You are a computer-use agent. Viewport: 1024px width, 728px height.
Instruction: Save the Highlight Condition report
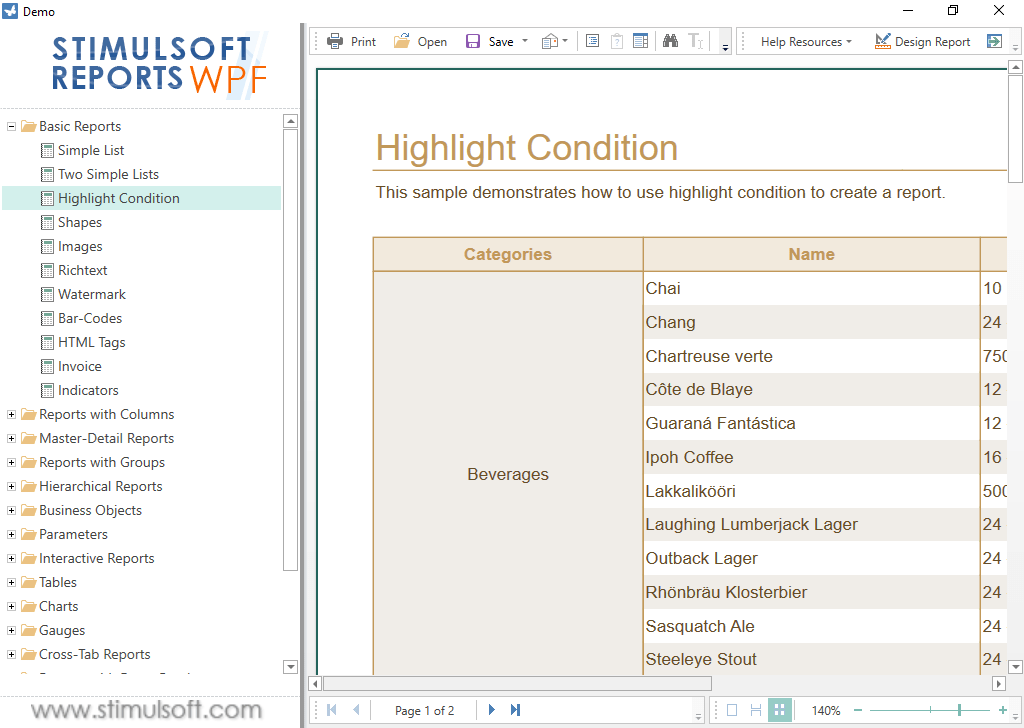coord(489,41)
